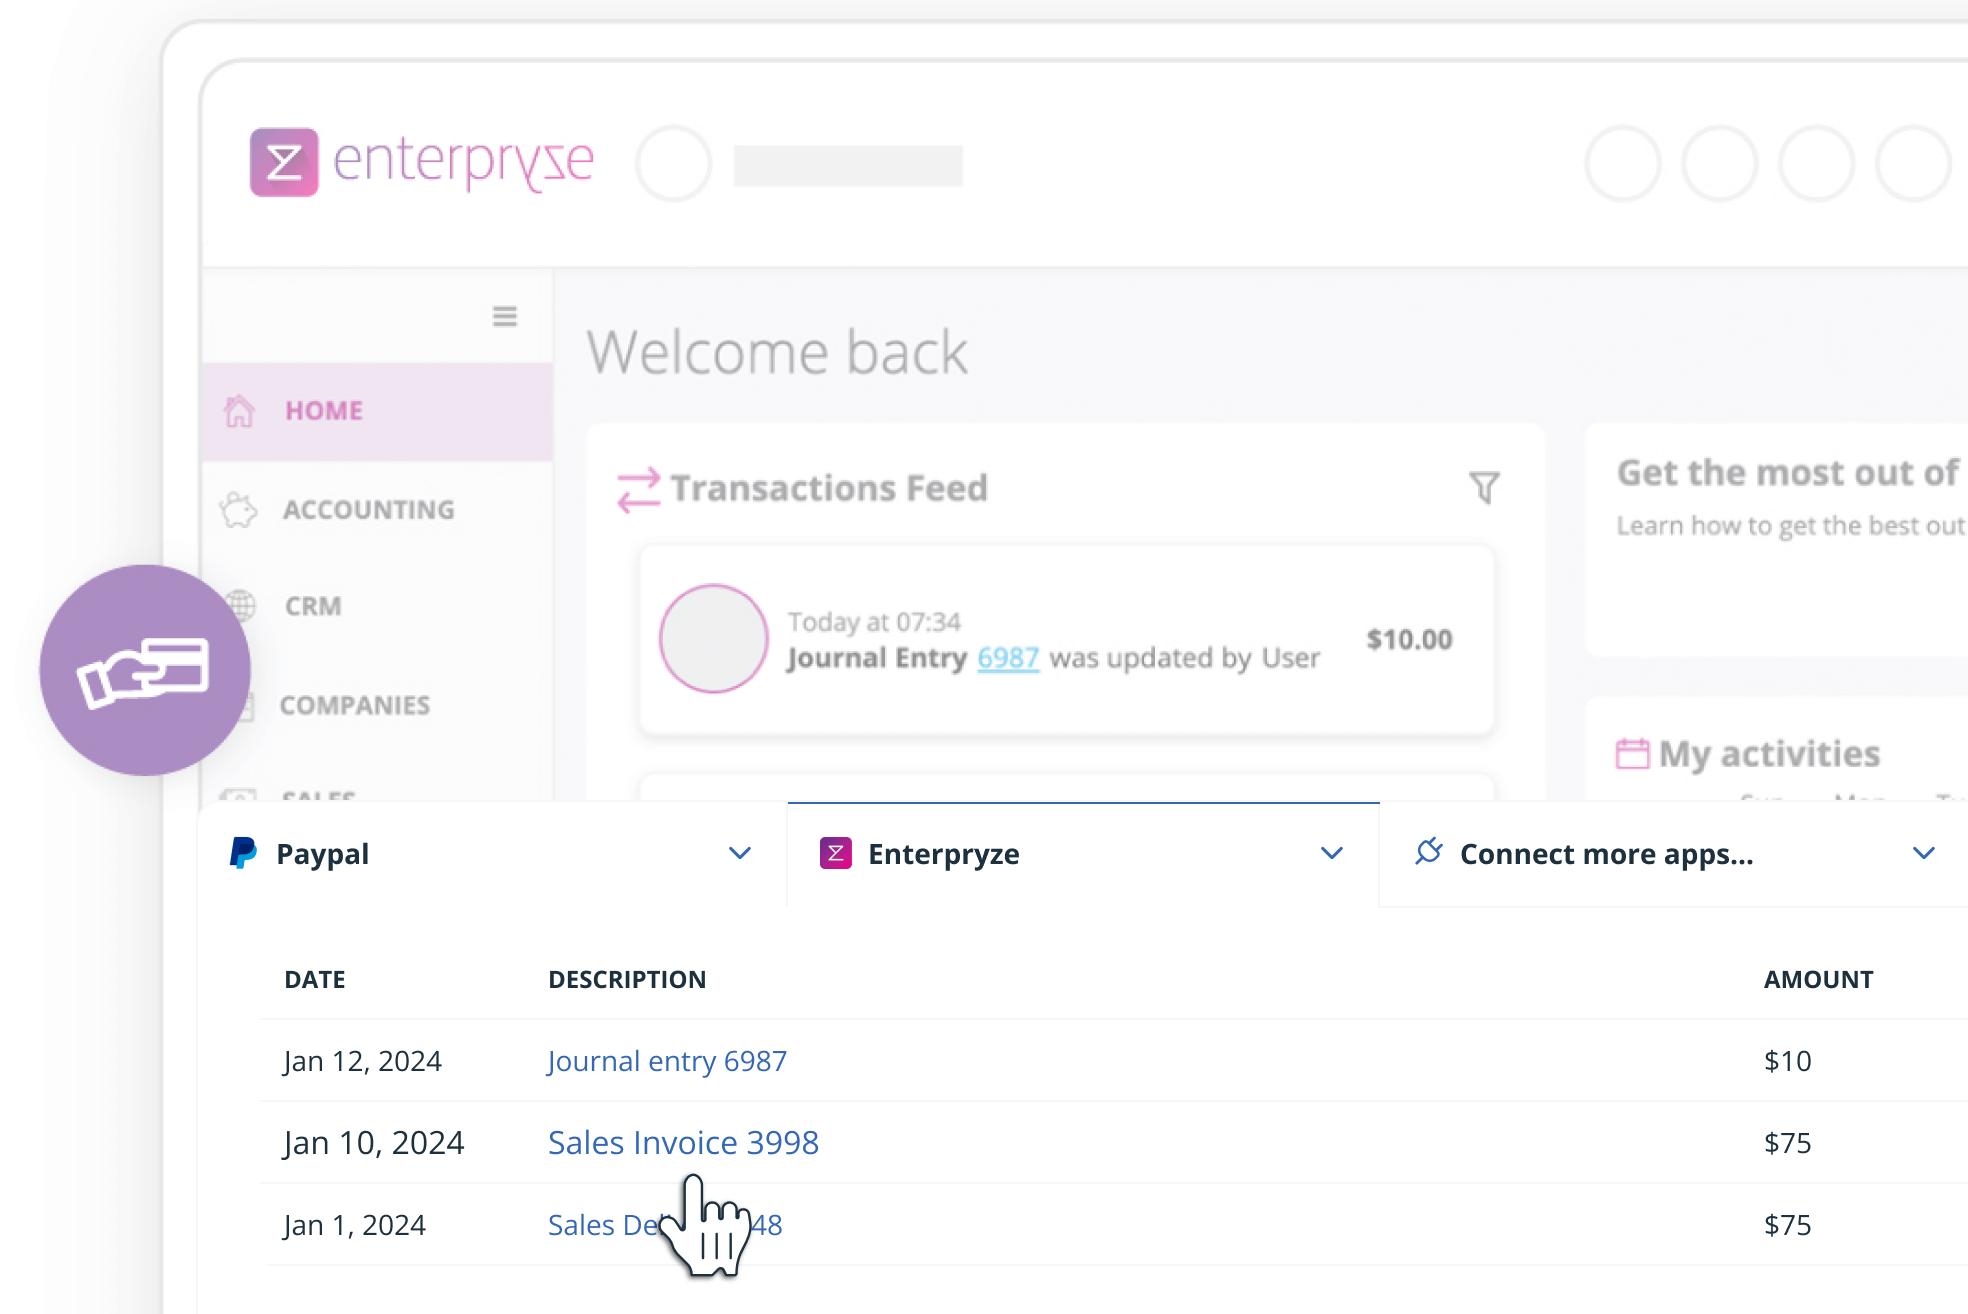Viewport: 1968px width, 1314px height.
Task: Expand the Paypal dropdown
Action: [740, 853]
